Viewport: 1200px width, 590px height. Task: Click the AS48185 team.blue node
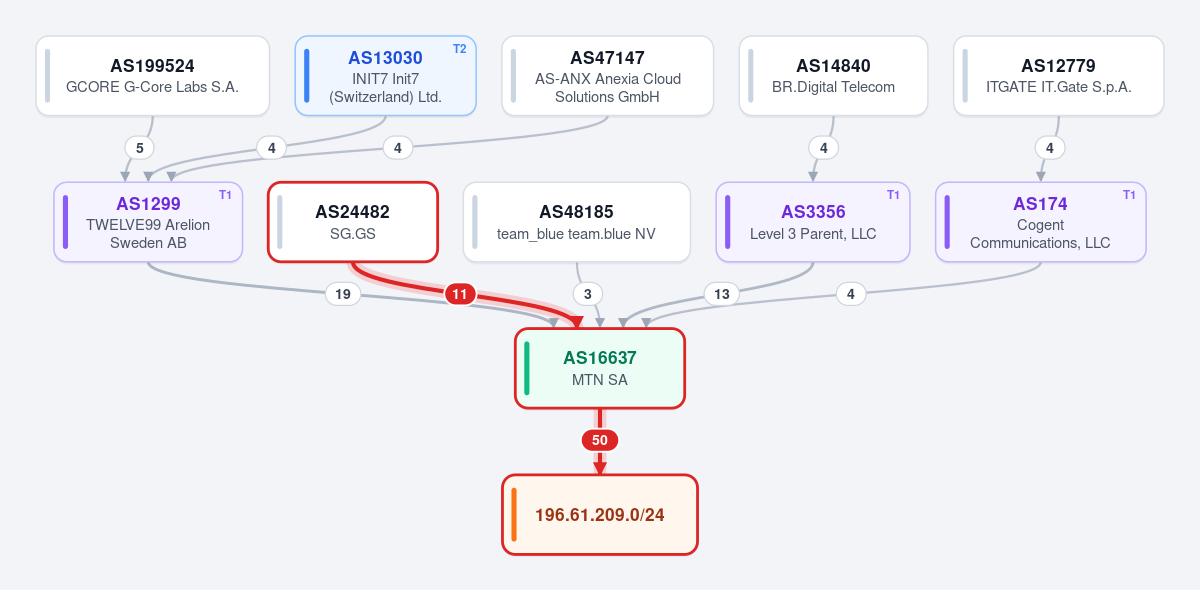click(577, 222)
